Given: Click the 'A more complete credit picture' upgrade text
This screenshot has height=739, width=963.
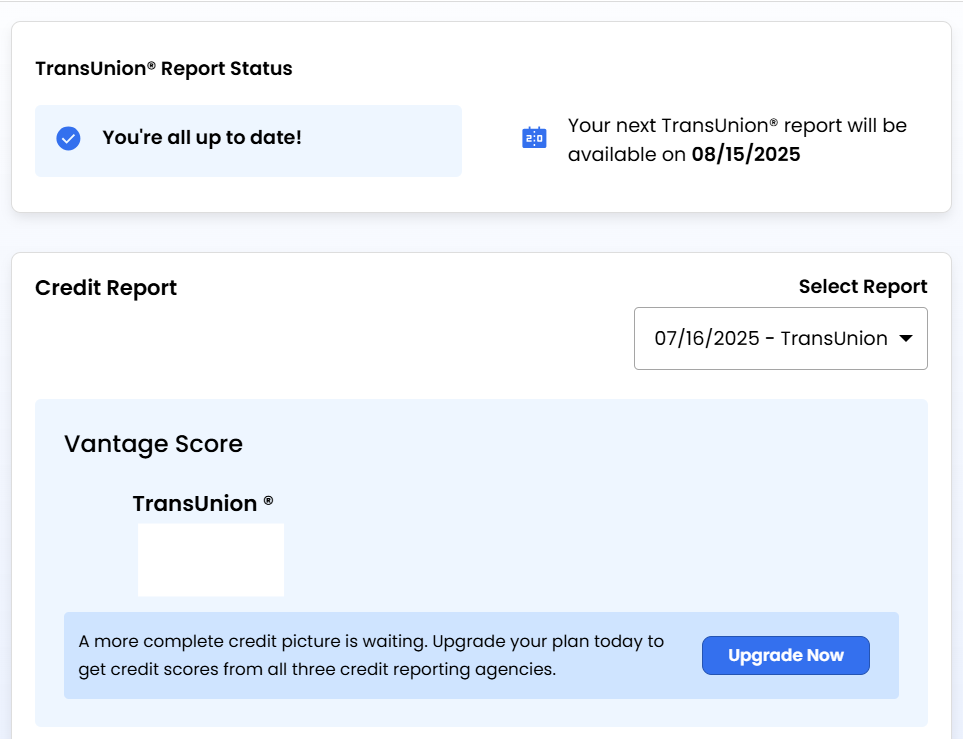Looking at the screenshot, I should tap(371, 655).
